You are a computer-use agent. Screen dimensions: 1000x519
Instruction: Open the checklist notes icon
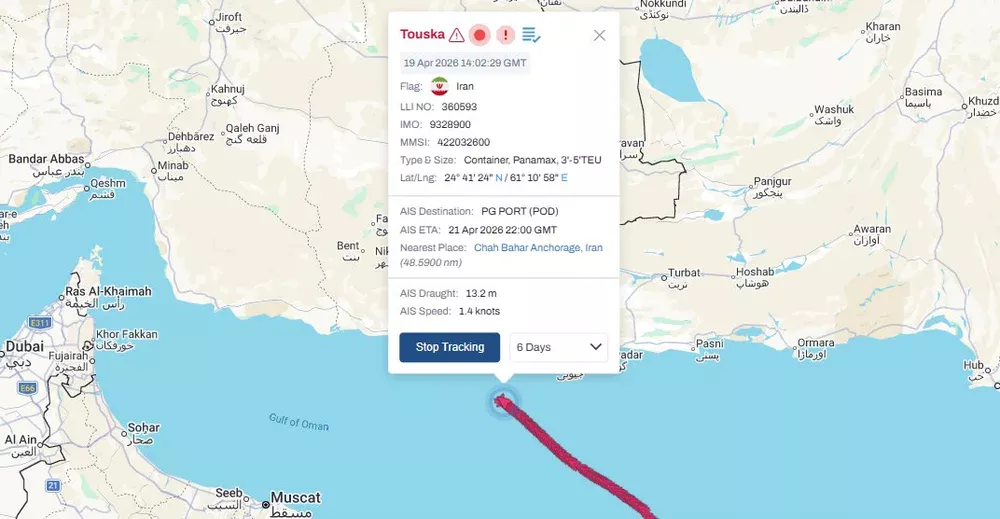[531, 35]
